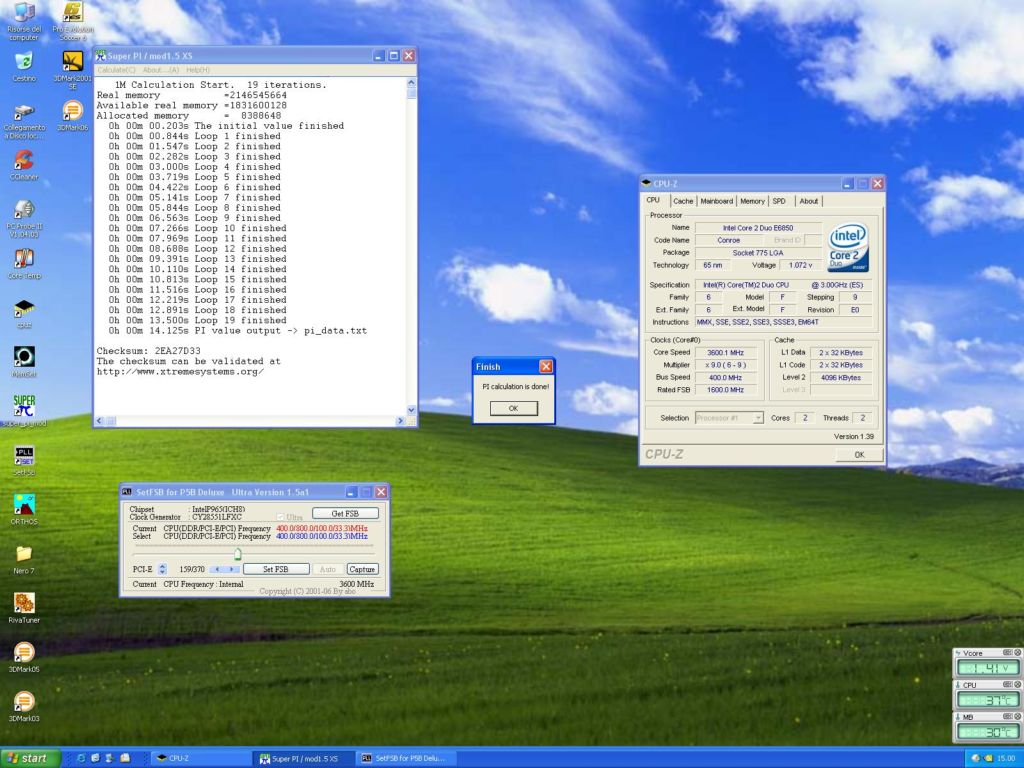
Task: Activate SetFSB for P5B taskbar button
Action: [x=406, y=758]
